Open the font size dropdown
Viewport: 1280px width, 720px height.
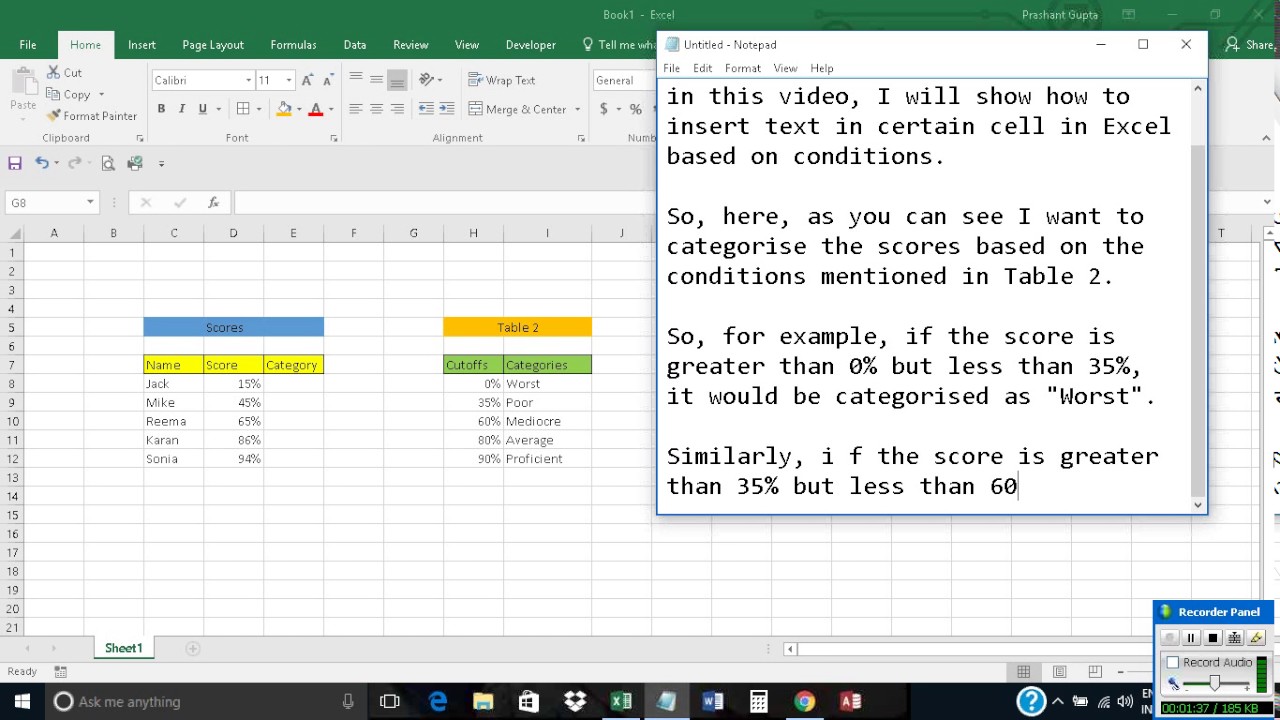[x=289, y=80]
